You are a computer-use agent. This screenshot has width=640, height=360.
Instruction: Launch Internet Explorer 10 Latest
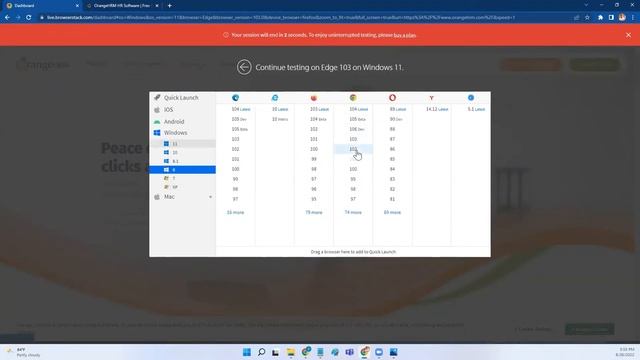pyautogui.click(x=280, y=109)
